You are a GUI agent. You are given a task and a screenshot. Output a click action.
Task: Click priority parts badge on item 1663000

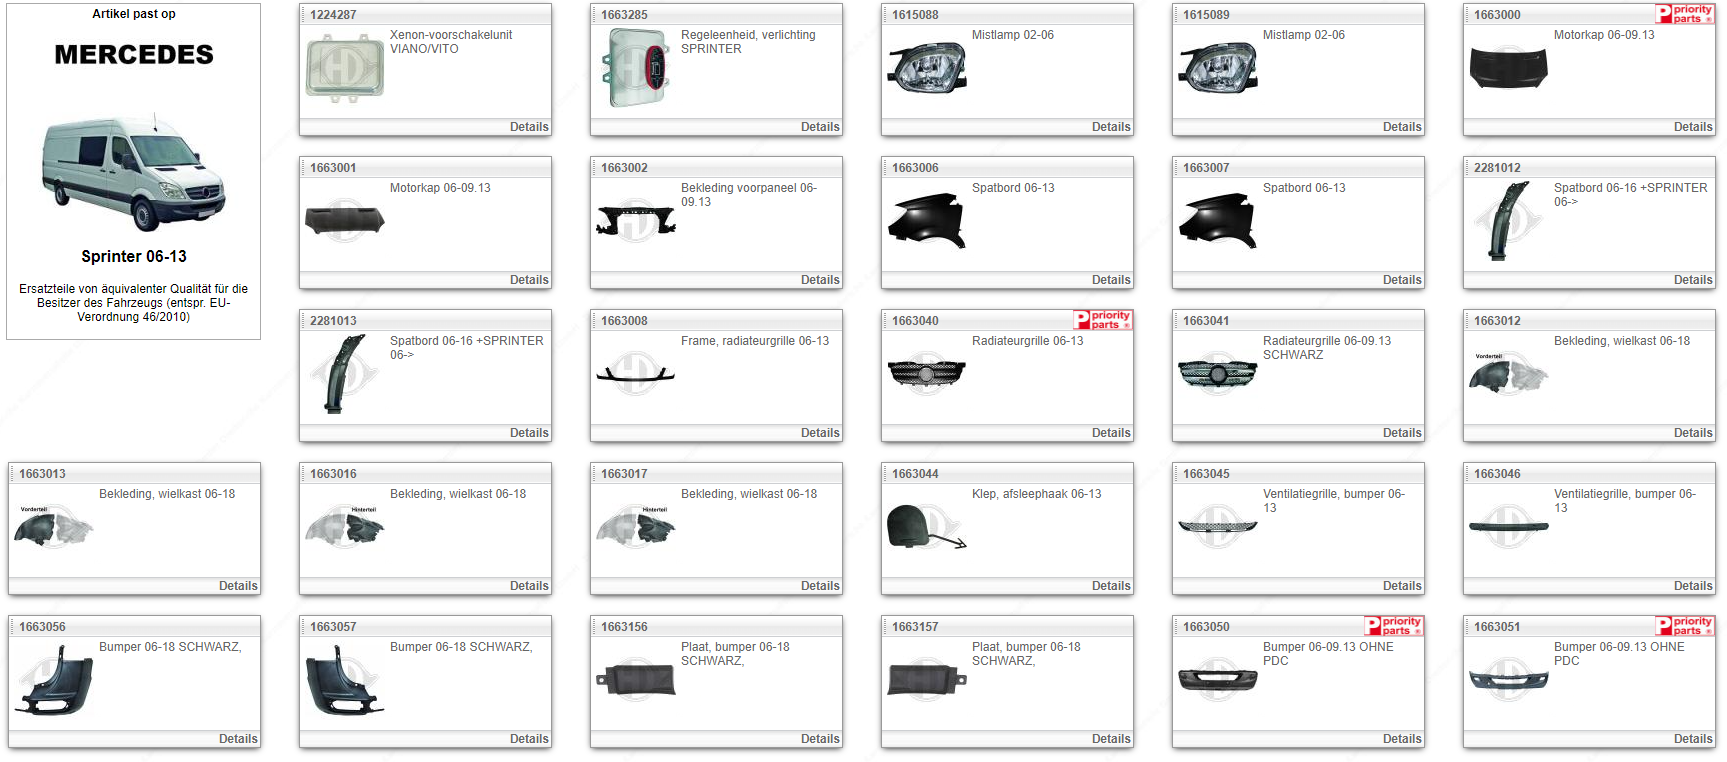point(1685,14)
